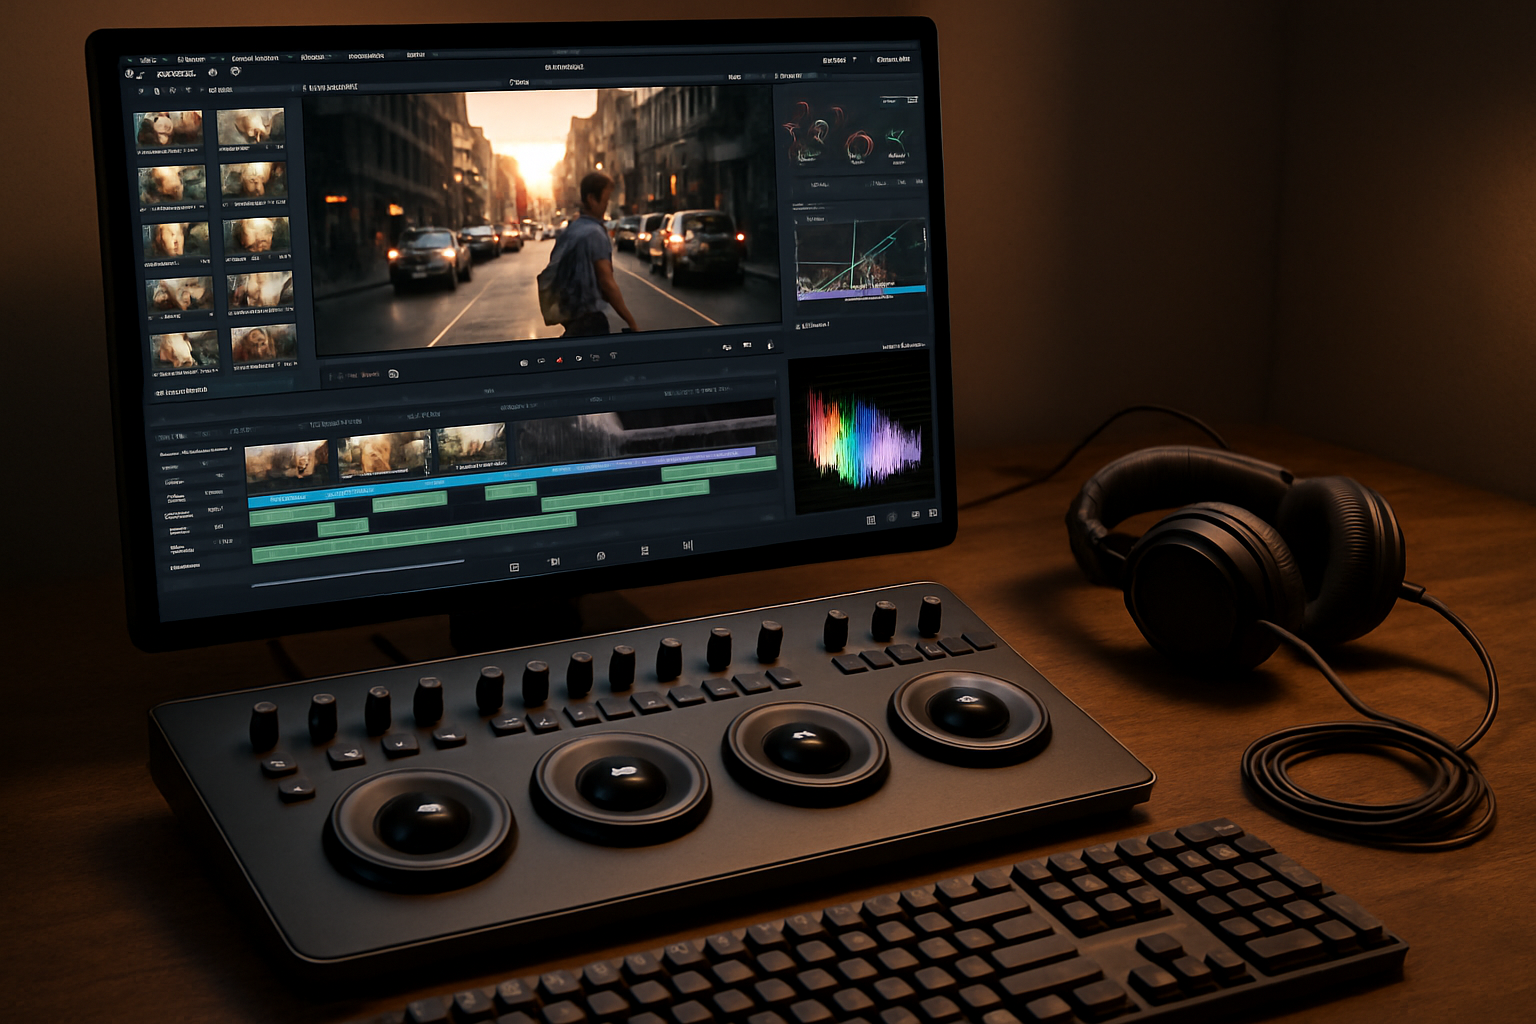The image size is (1536, 1024).
Task: Select the middle circular page icon below the timeline
Action: (600, 556)
